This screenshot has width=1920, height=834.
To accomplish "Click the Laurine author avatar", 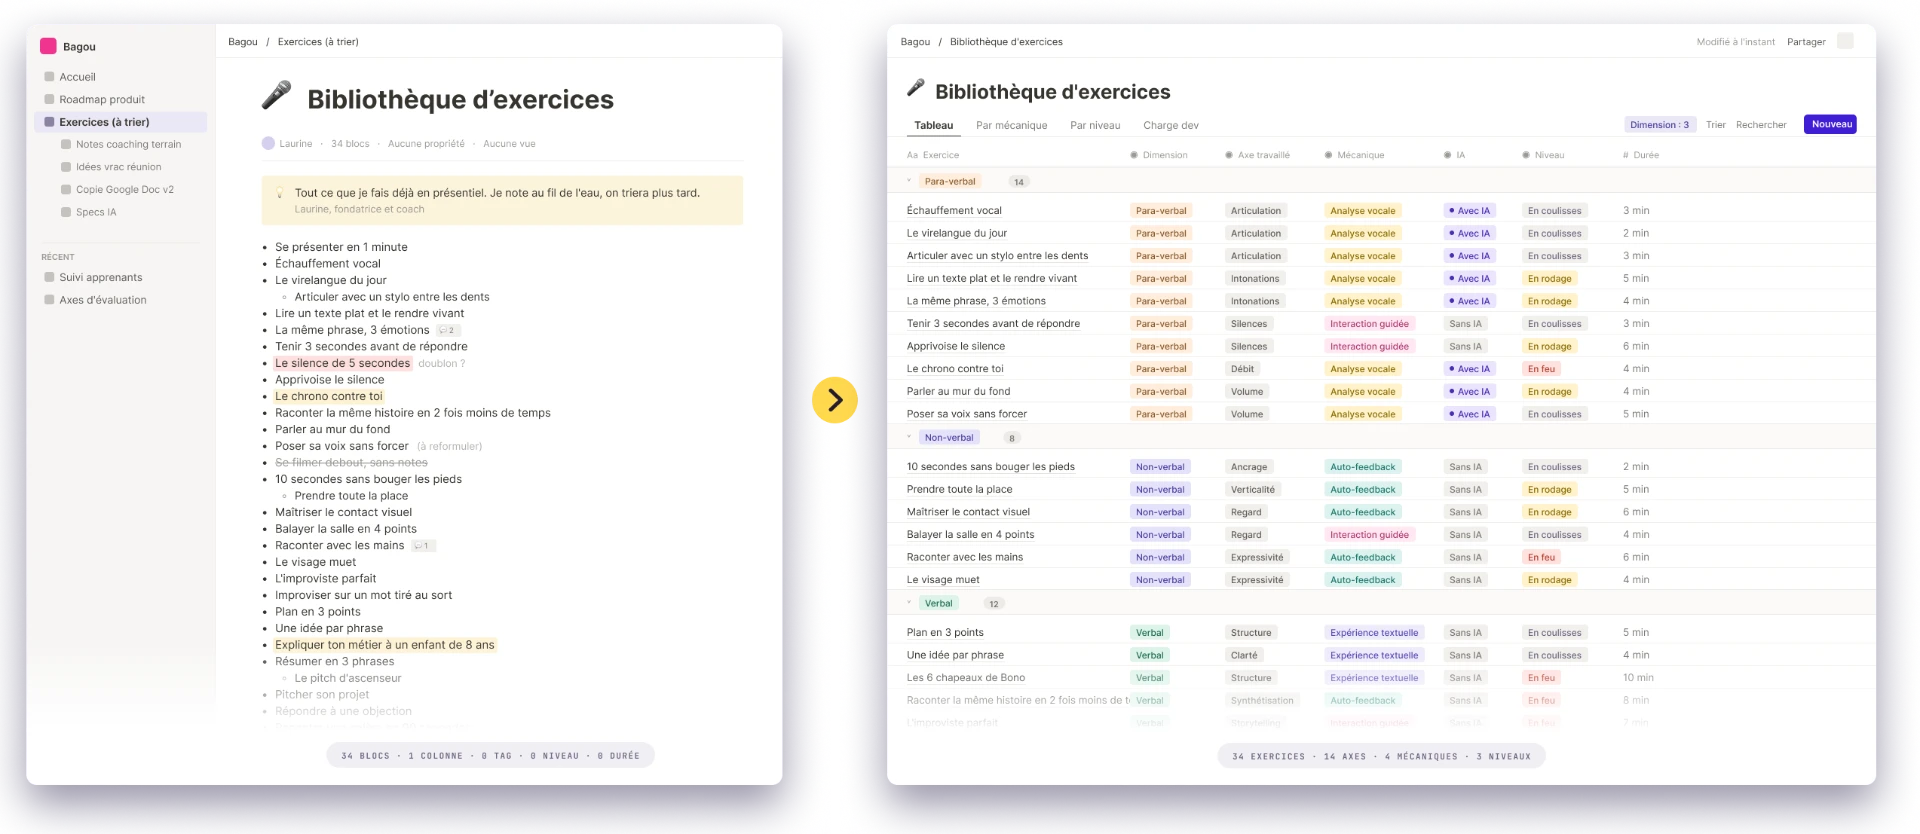I will 268,143.
